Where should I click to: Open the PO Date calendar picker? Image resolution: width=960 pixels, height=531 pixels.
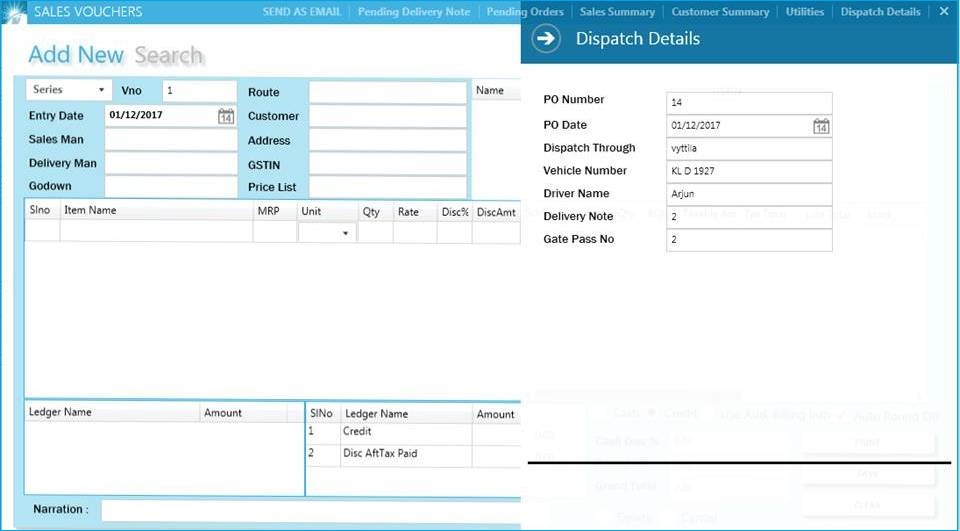pyautogui.click(x=821, y=126)
